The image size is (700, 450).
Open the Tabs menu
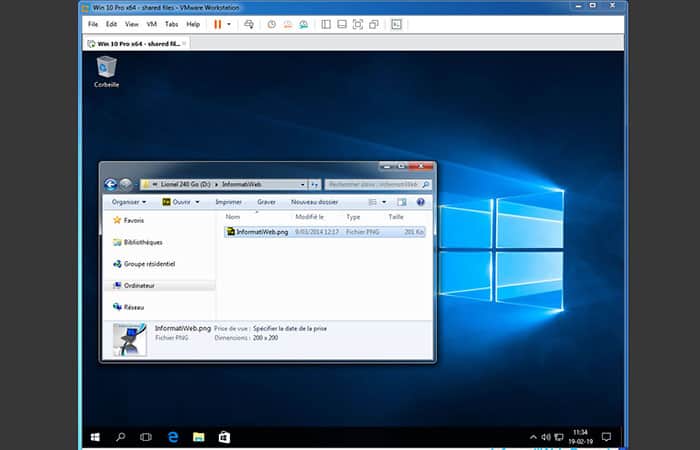click(171, 25)
